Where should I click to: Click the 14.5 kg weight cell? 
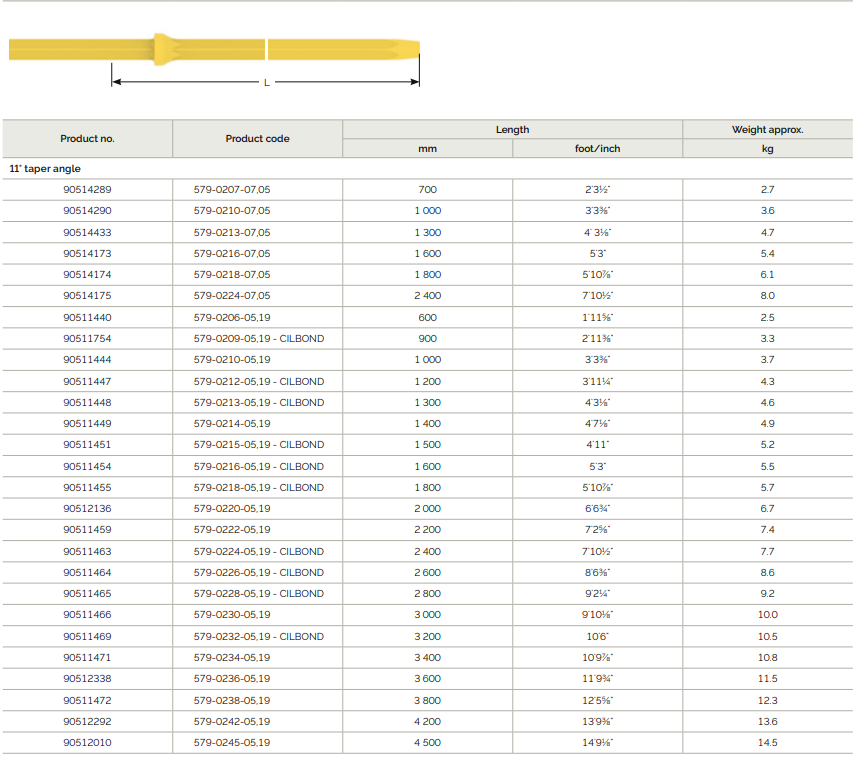tap(767, 743)
